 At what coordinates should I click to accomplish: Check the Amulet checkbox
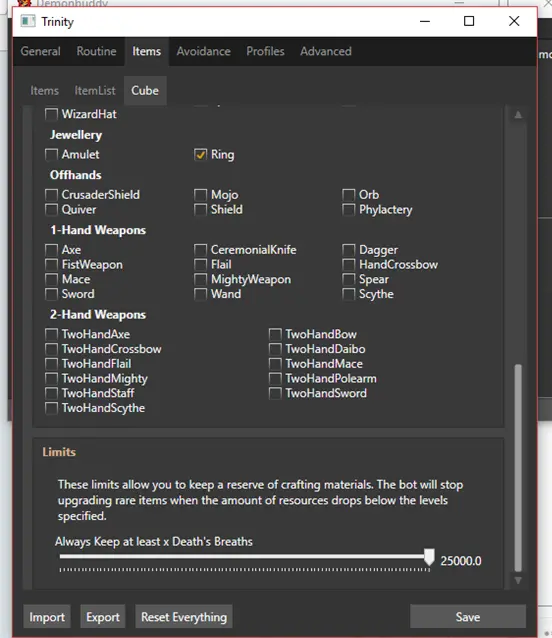(x=51, y=154)
